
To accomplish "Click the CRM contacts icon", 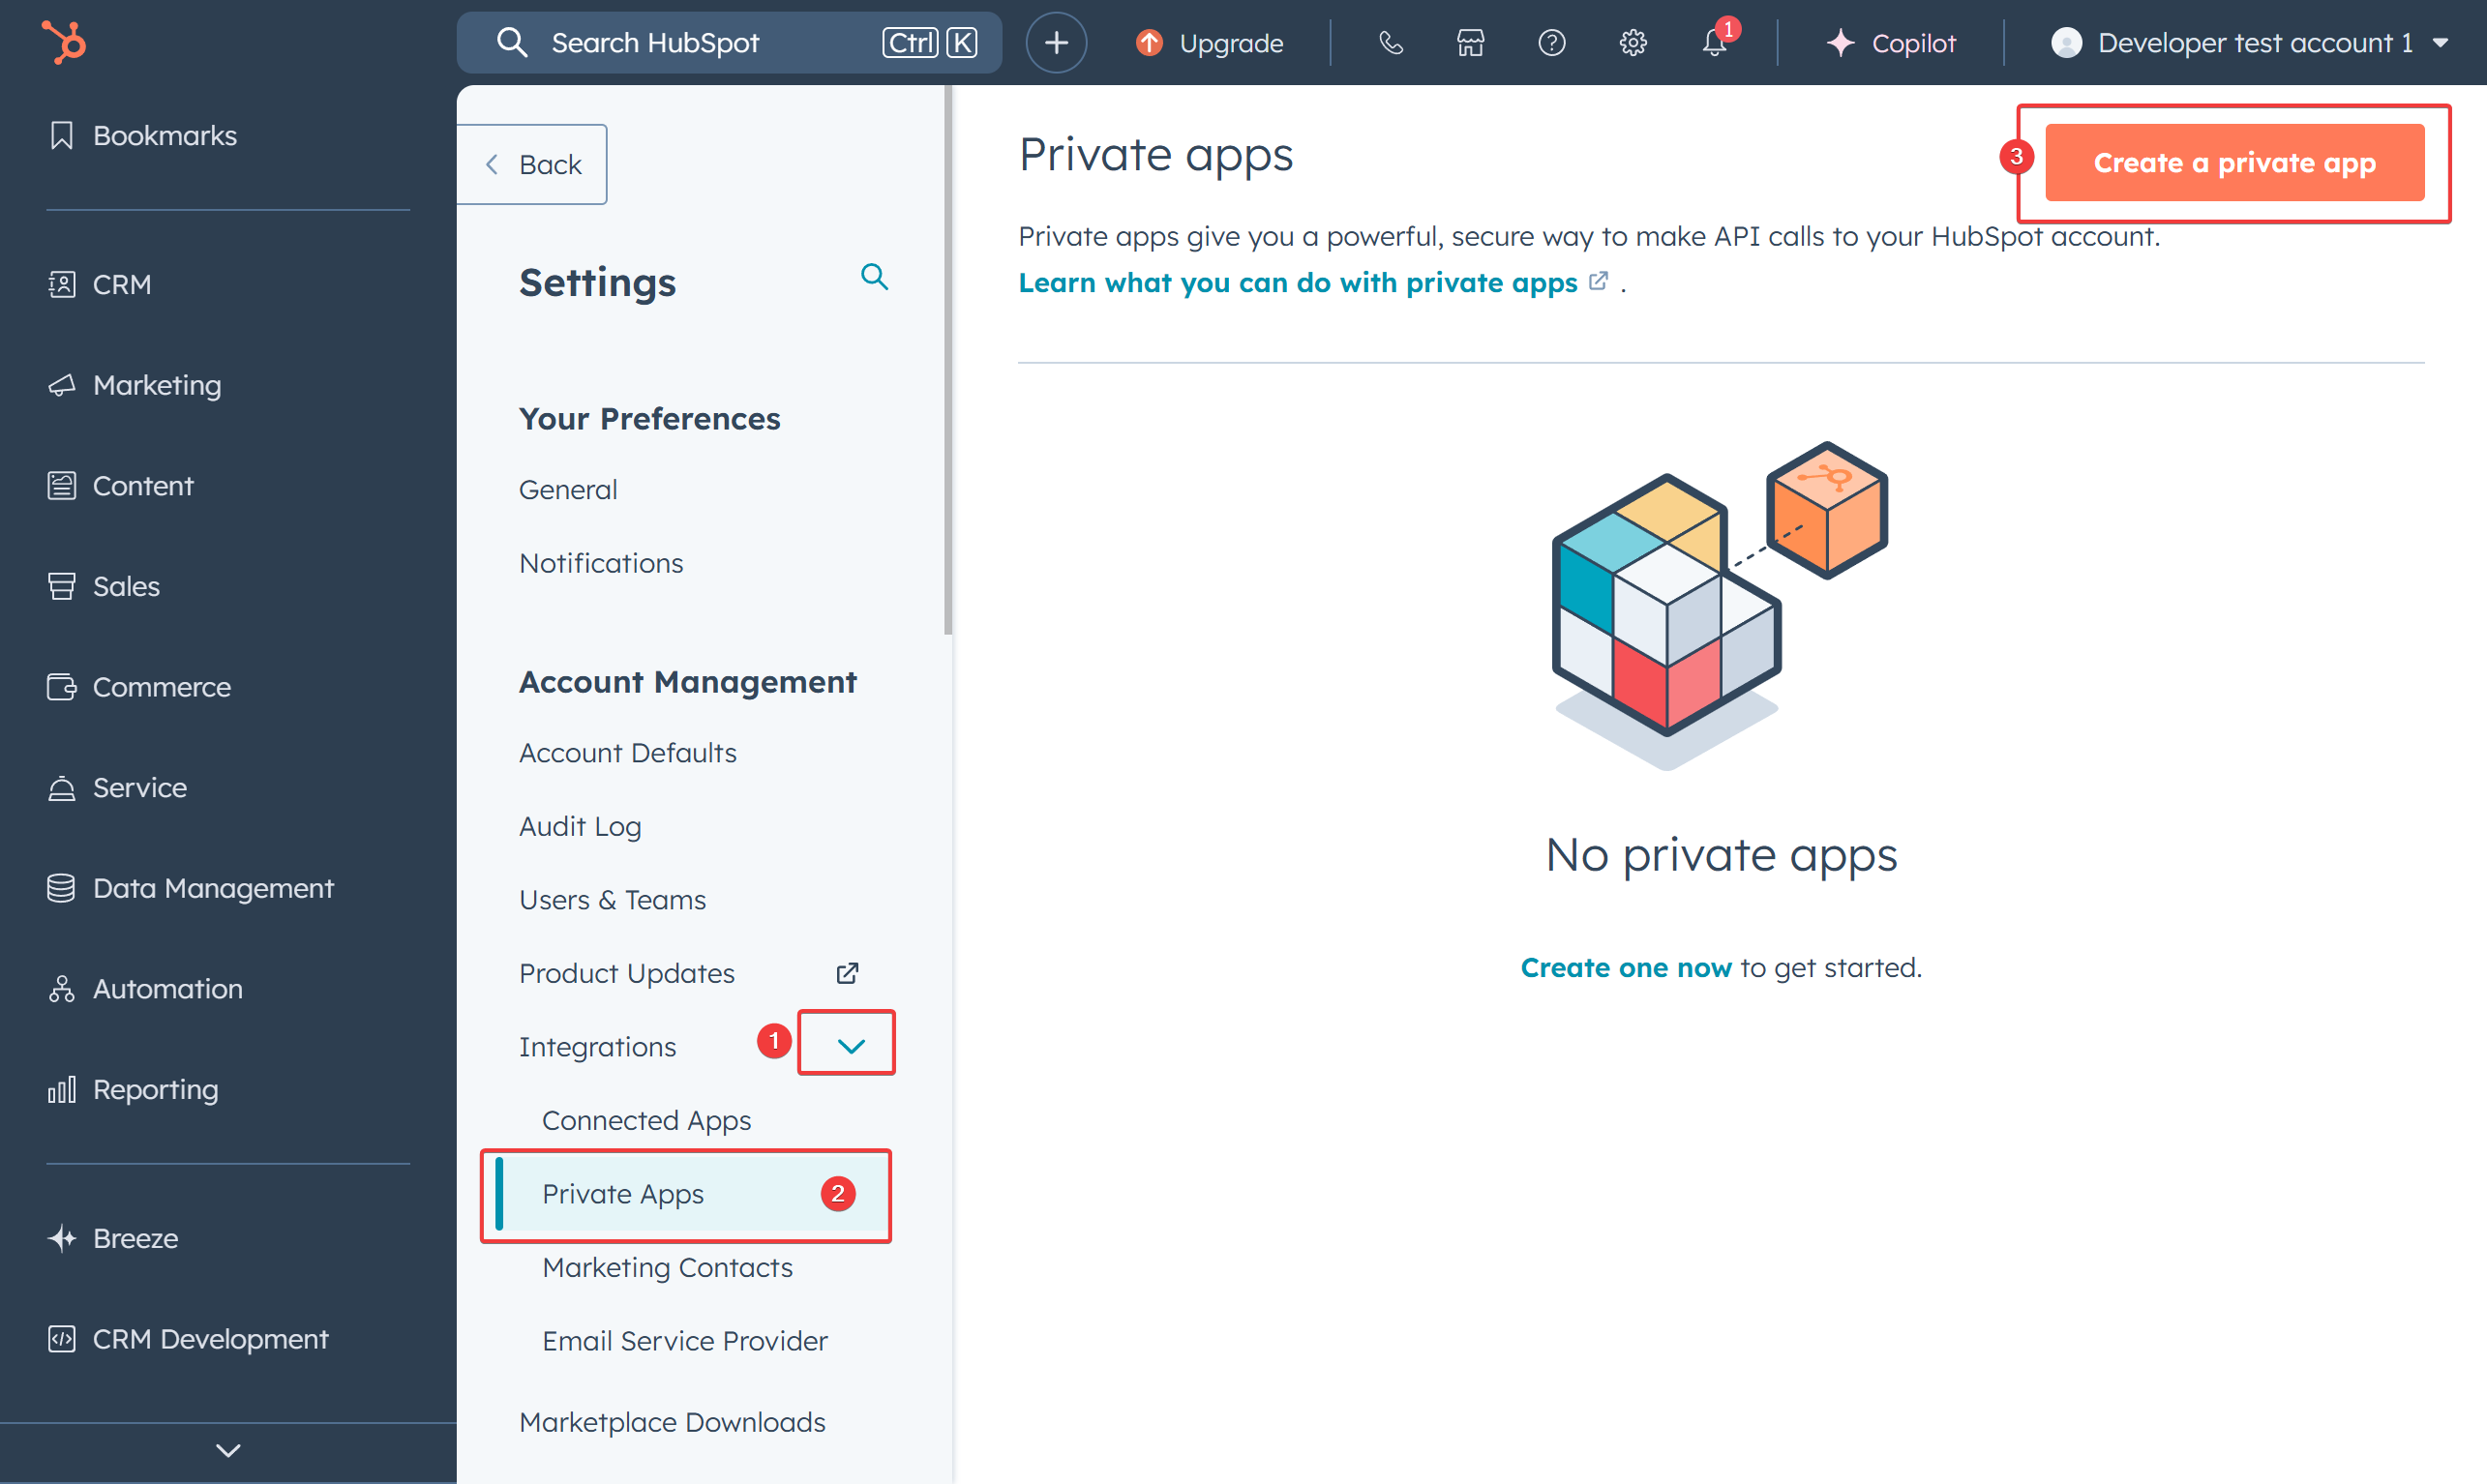I will [62, 285].
